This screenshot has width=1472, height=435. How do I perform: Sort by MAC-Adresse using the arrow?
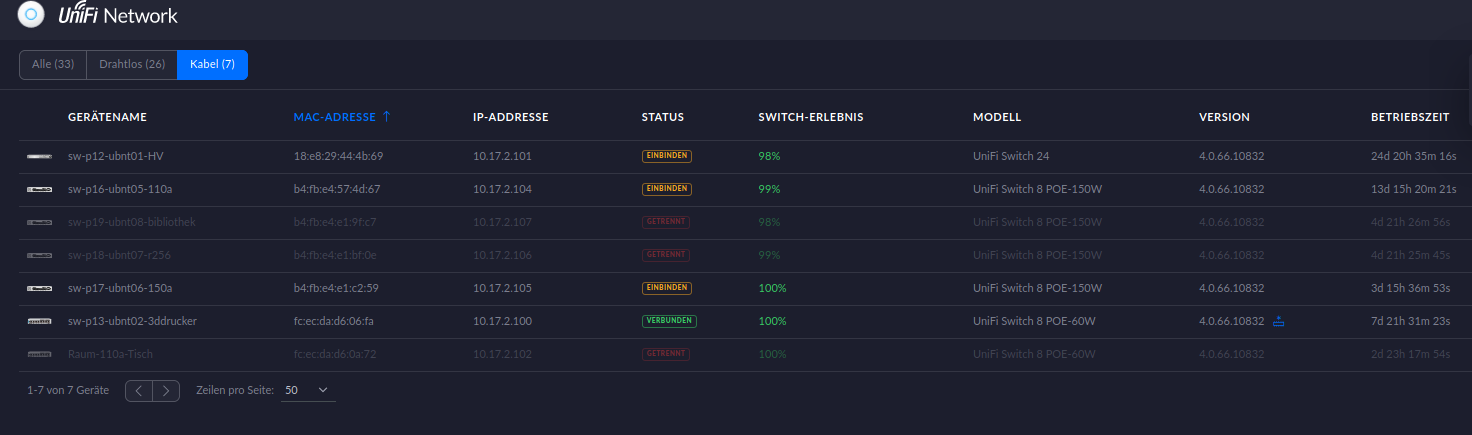386,117
